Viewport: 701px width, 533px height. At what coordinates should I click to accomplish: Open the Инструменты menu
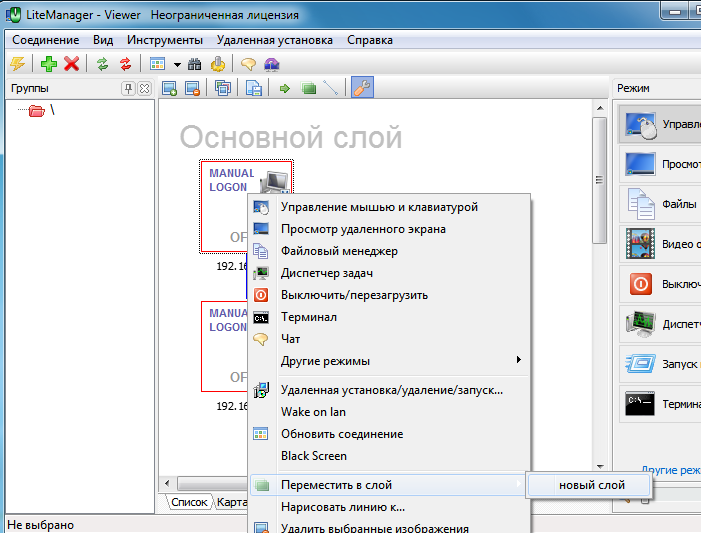coord(165,40)
